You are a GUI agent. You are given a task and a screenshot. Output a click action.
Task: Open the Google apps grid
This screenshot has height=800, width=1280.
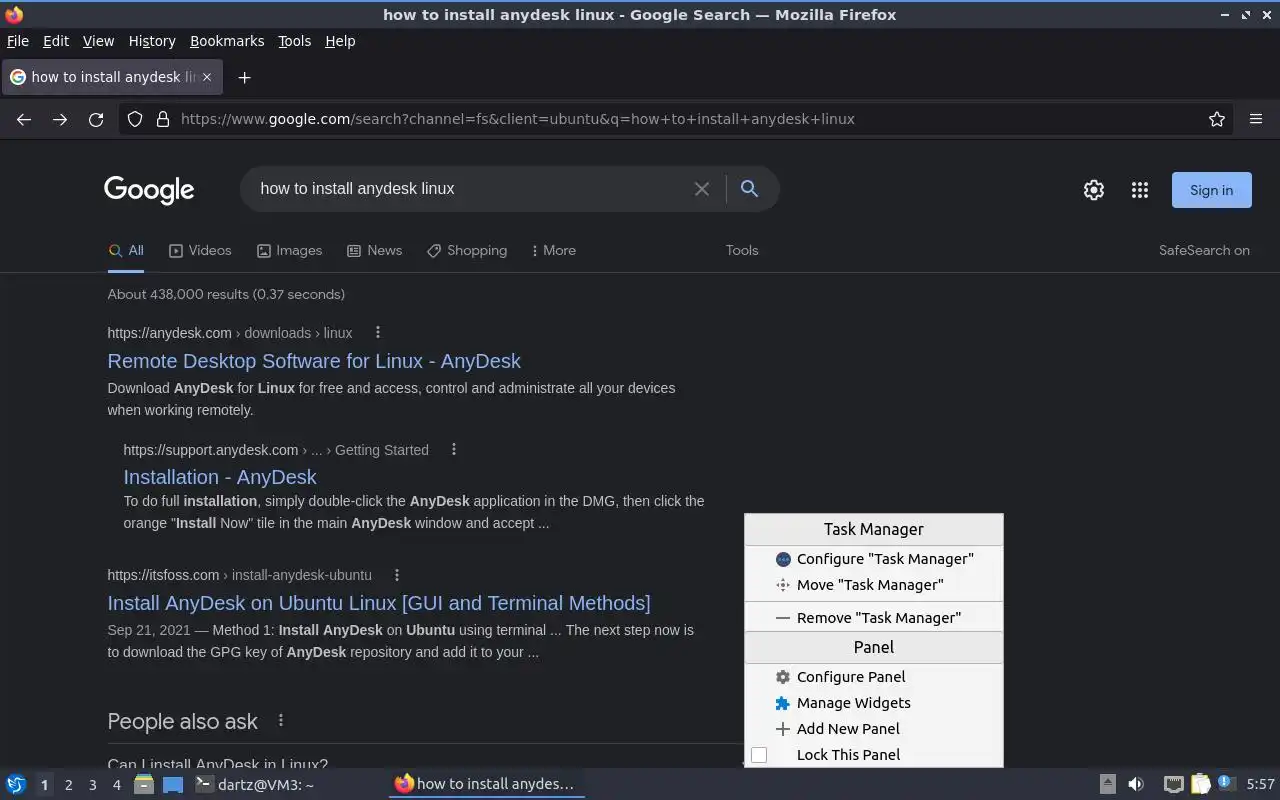click(1140, 190)
